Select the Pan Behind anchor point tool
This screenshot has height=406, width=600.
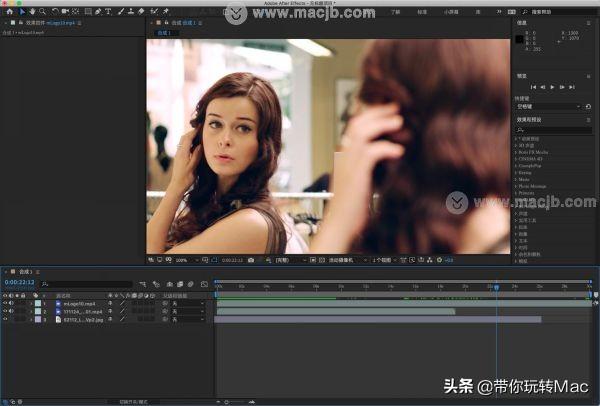76,12
